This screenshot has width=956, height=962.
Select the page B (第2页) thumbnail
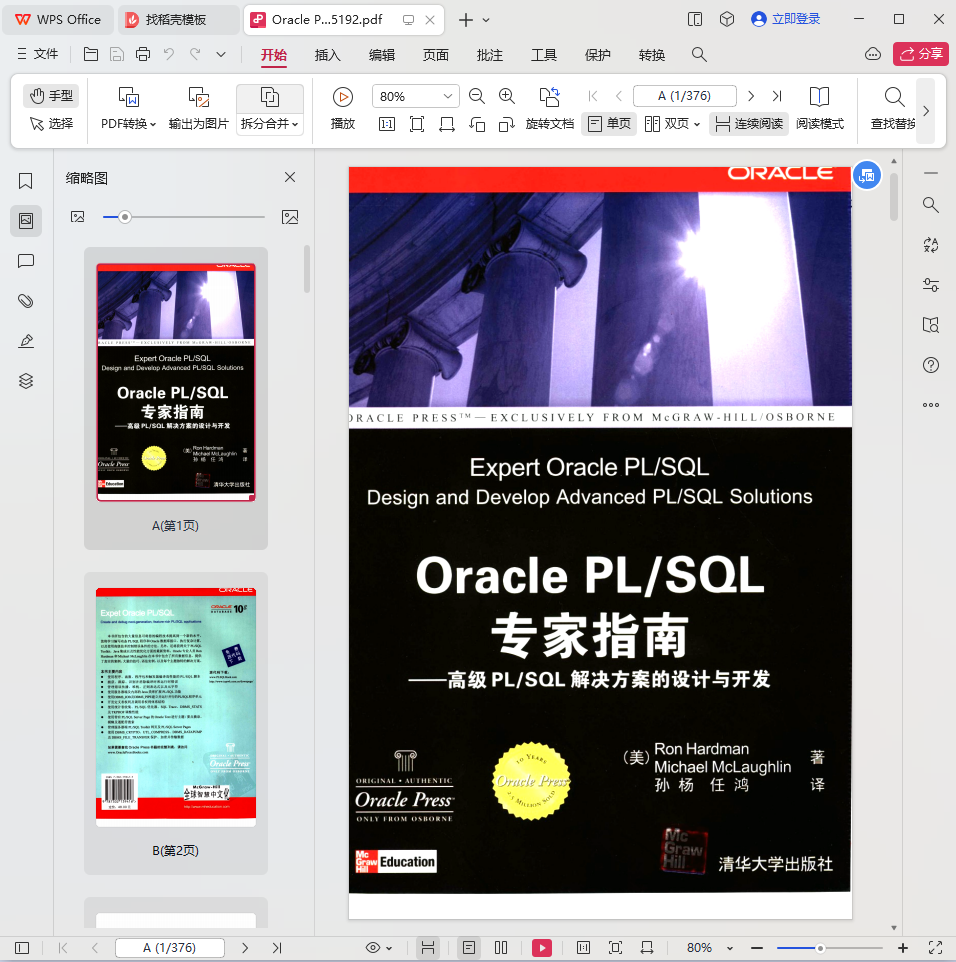176,706
